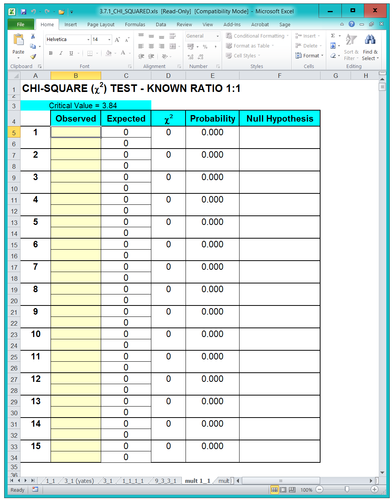
Task: Switch to Normal view in status bar
Action: [274, 489]
